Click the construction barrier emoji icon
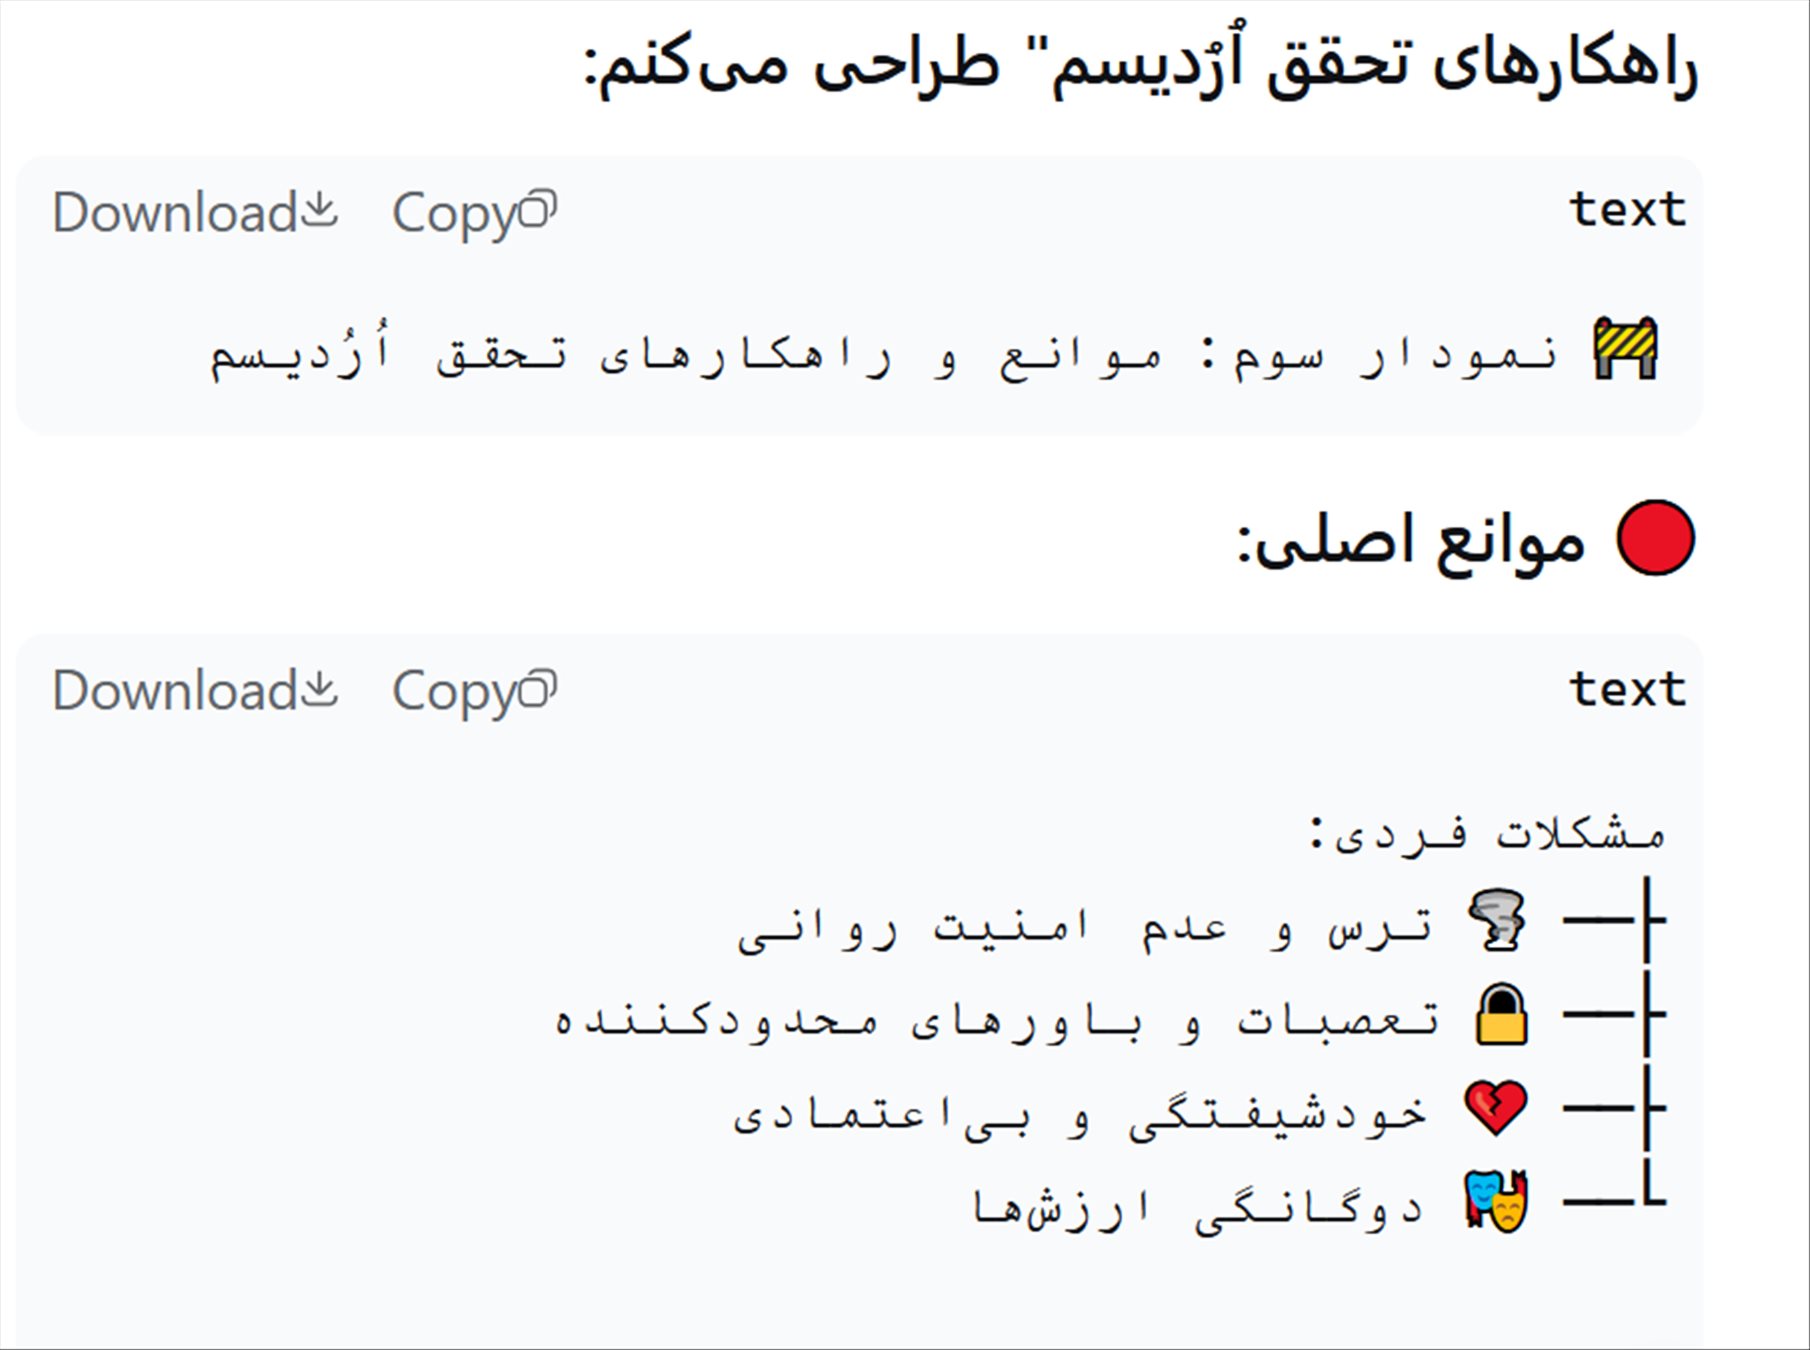 tap(1625, 350)
